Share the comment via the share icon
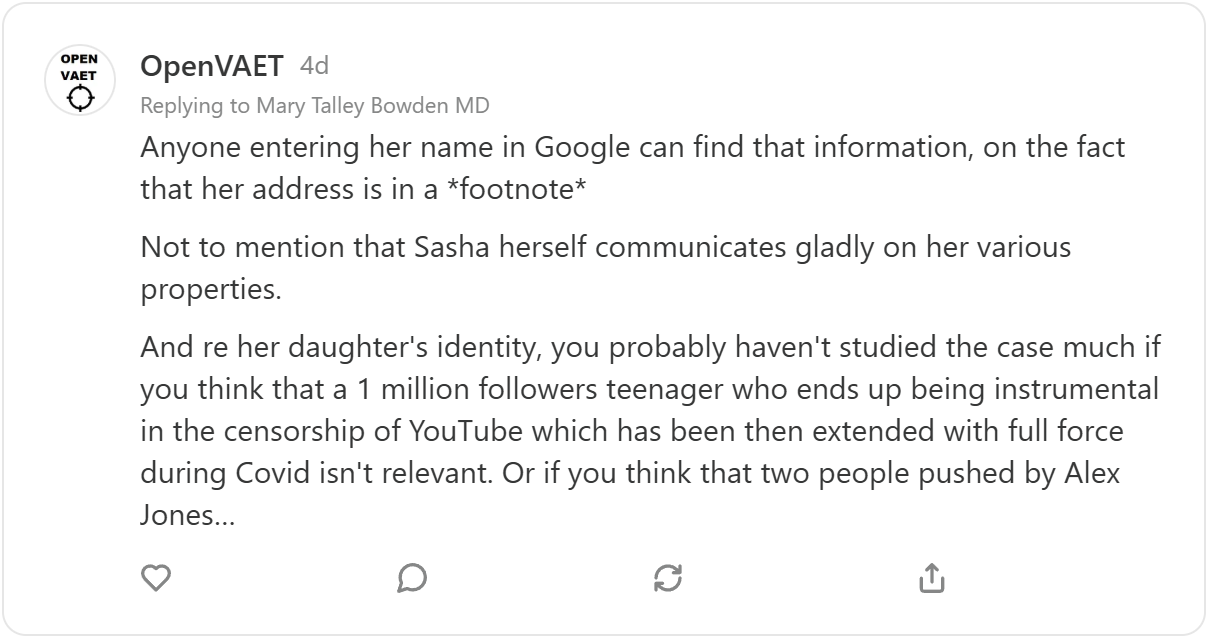The width and height of the screenshot is (1208, 638). (931, 577)
